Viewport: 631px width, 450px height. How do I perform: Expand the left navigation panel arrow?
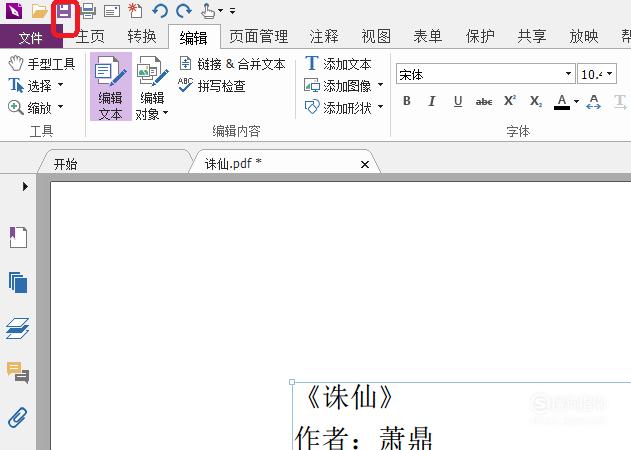25,186
